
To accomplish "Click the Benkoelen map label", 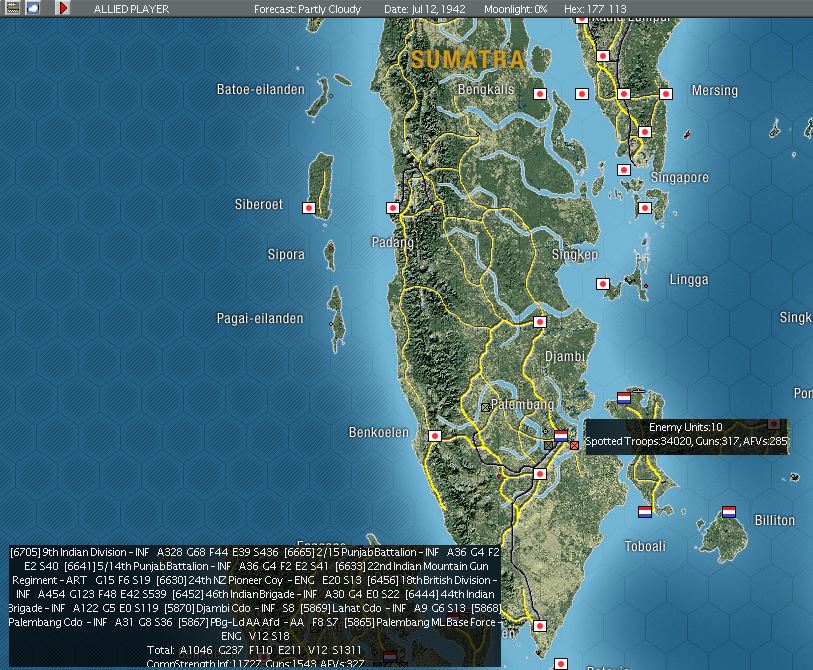I will coord(379,432).
